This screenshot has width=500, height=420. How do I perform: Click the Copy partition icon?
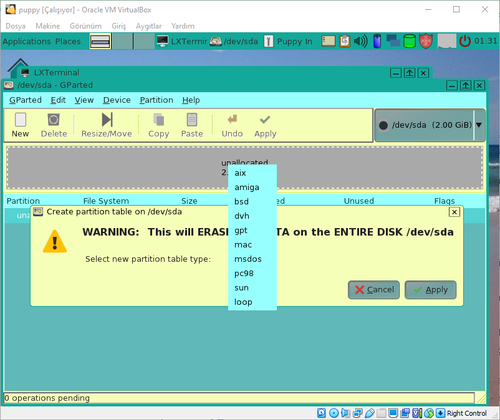159,120
